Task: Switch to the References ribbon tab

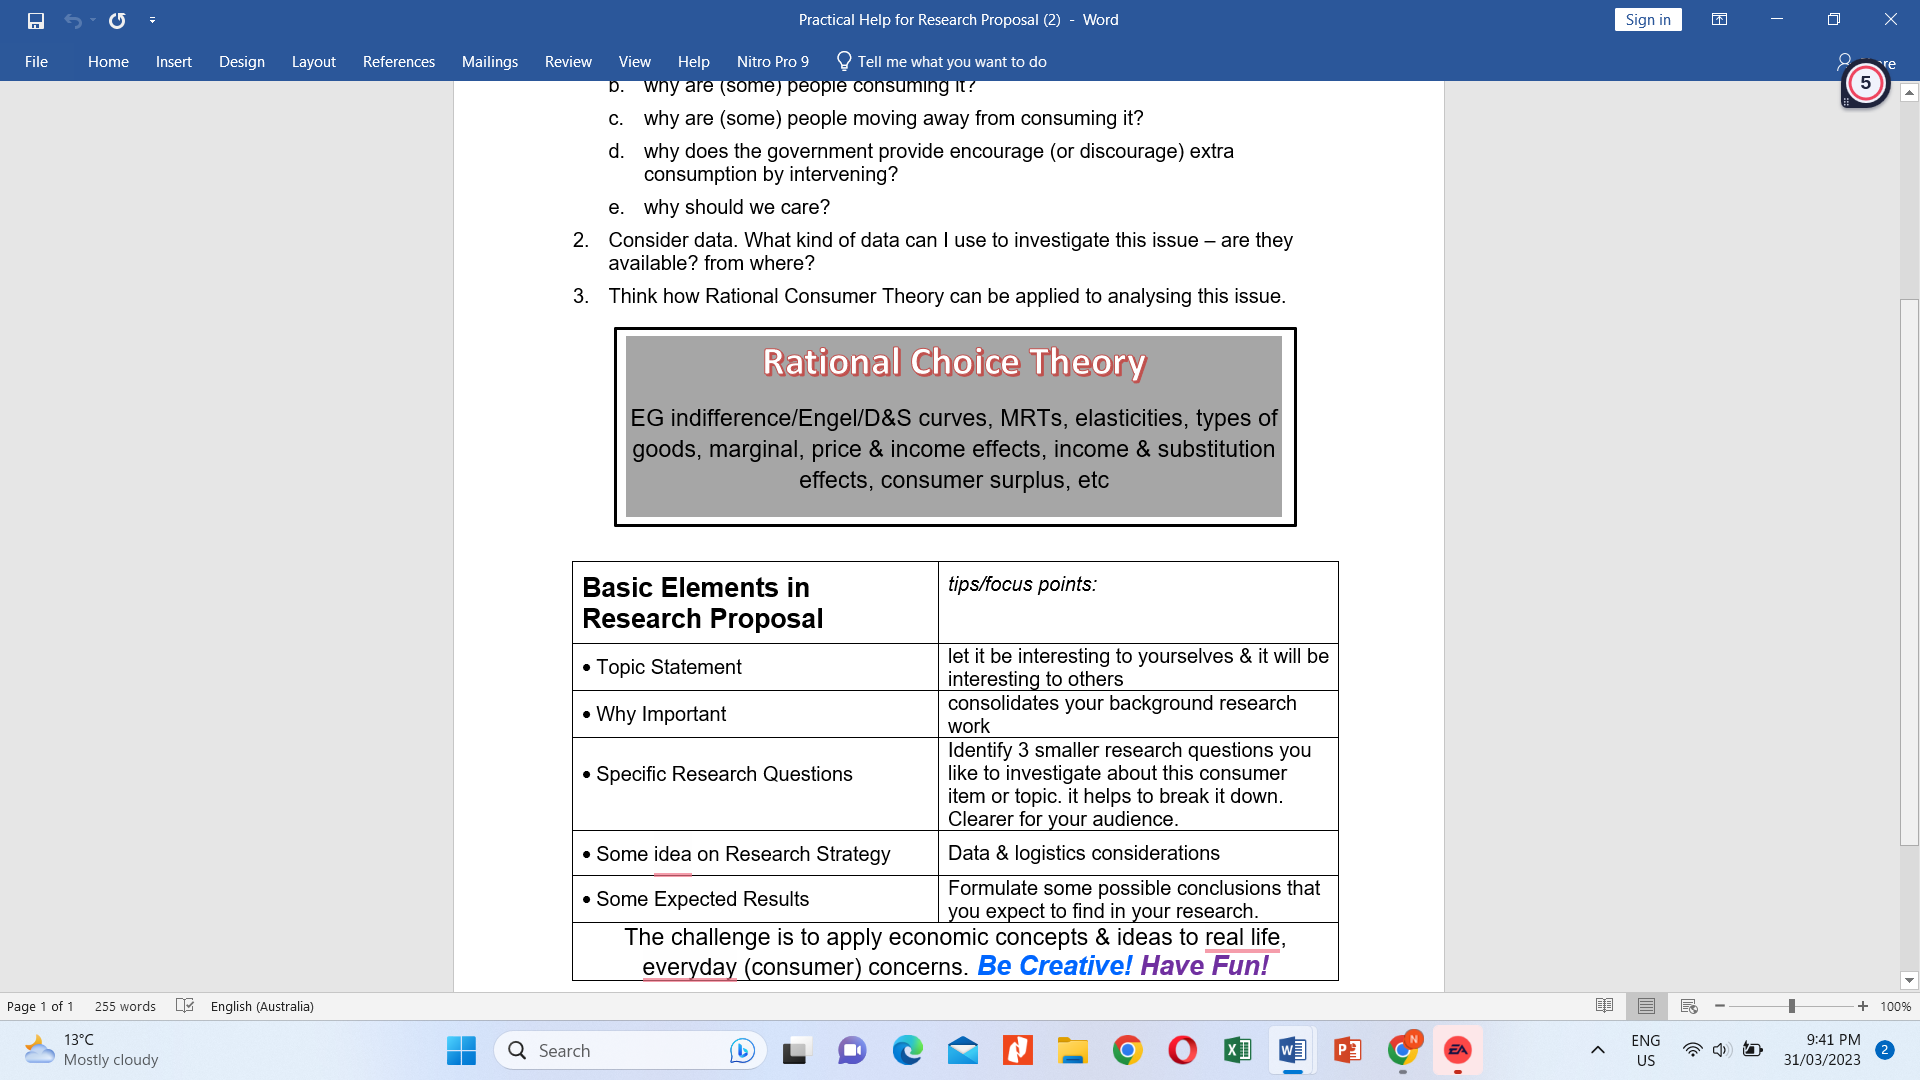Action: (398, 61)
